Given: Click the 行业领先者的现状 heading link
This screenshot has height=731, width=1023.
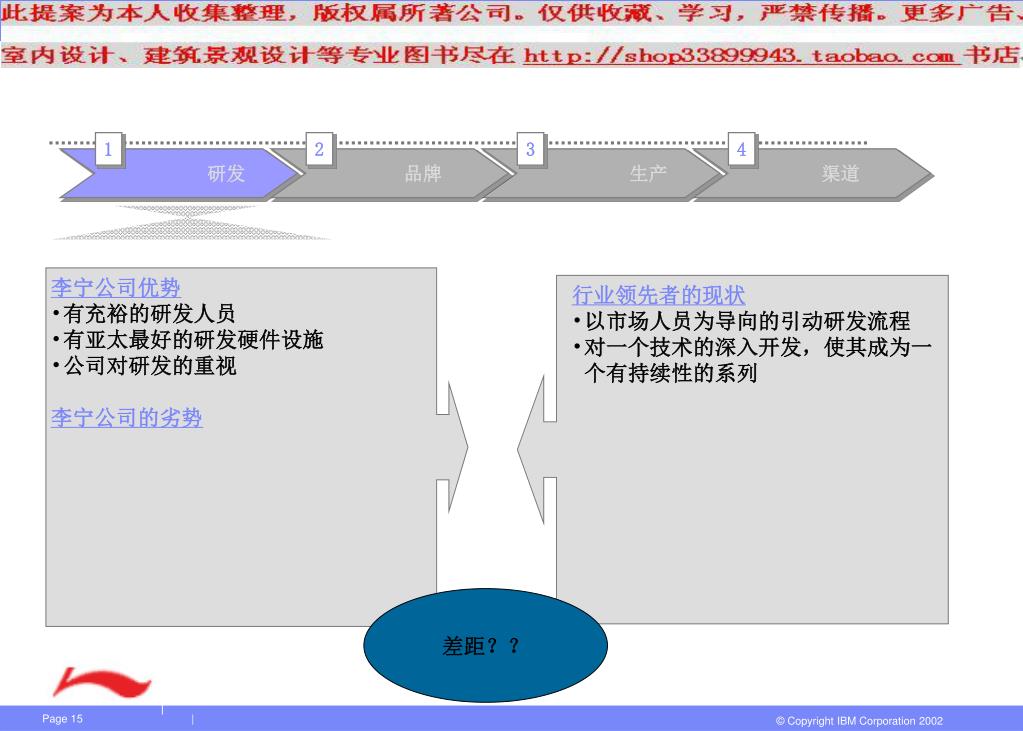Looking at the screenshot, I should [658, 295].
